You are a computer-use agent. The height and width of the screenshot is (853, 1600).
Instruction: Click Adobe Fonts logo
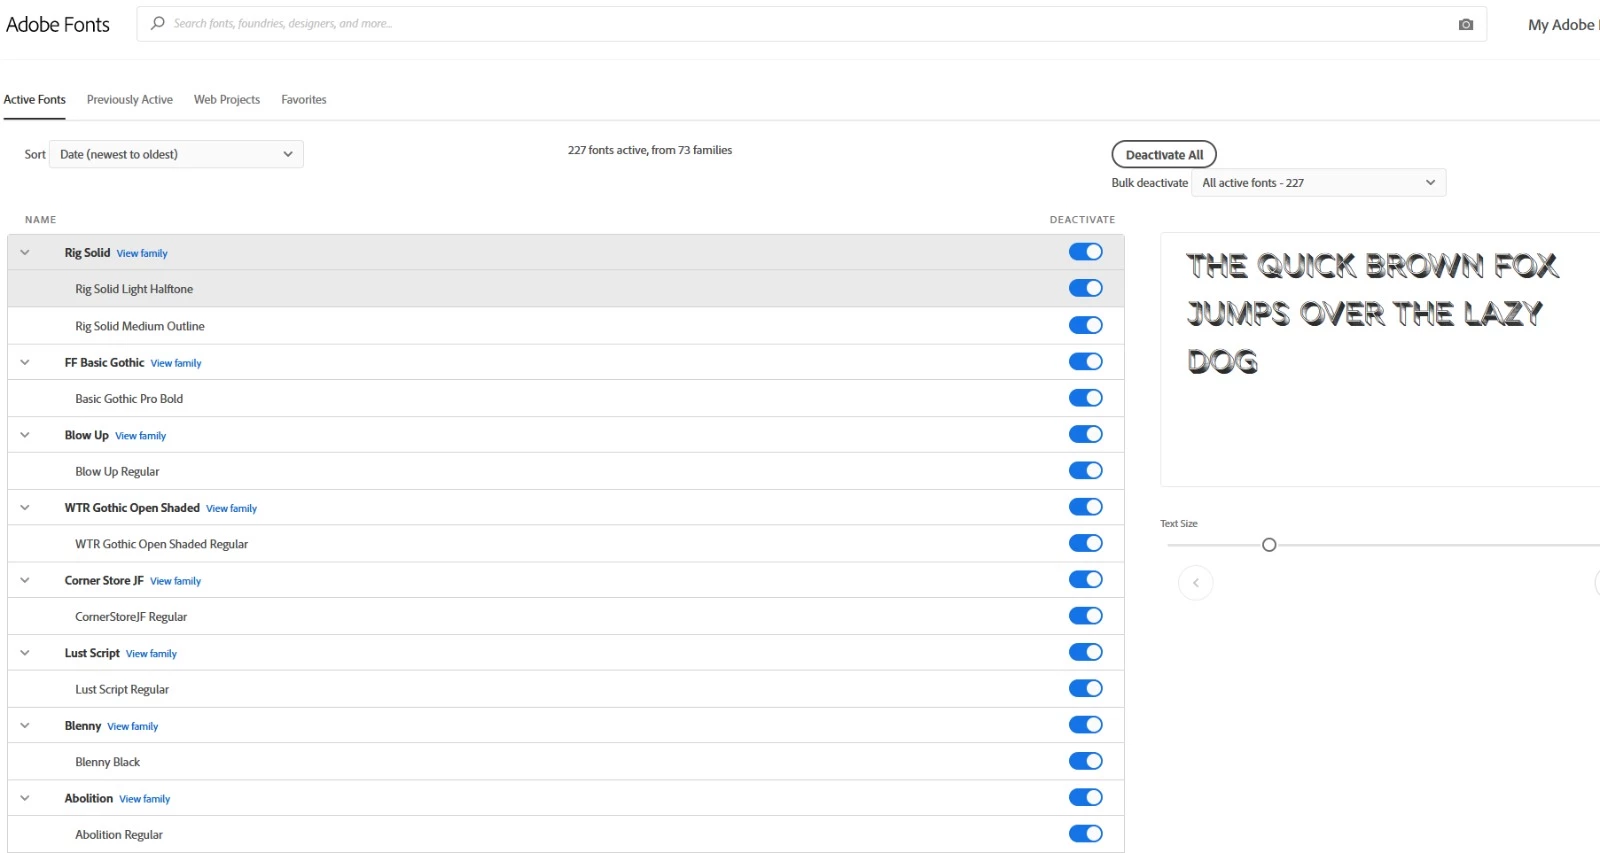[58, 24]
